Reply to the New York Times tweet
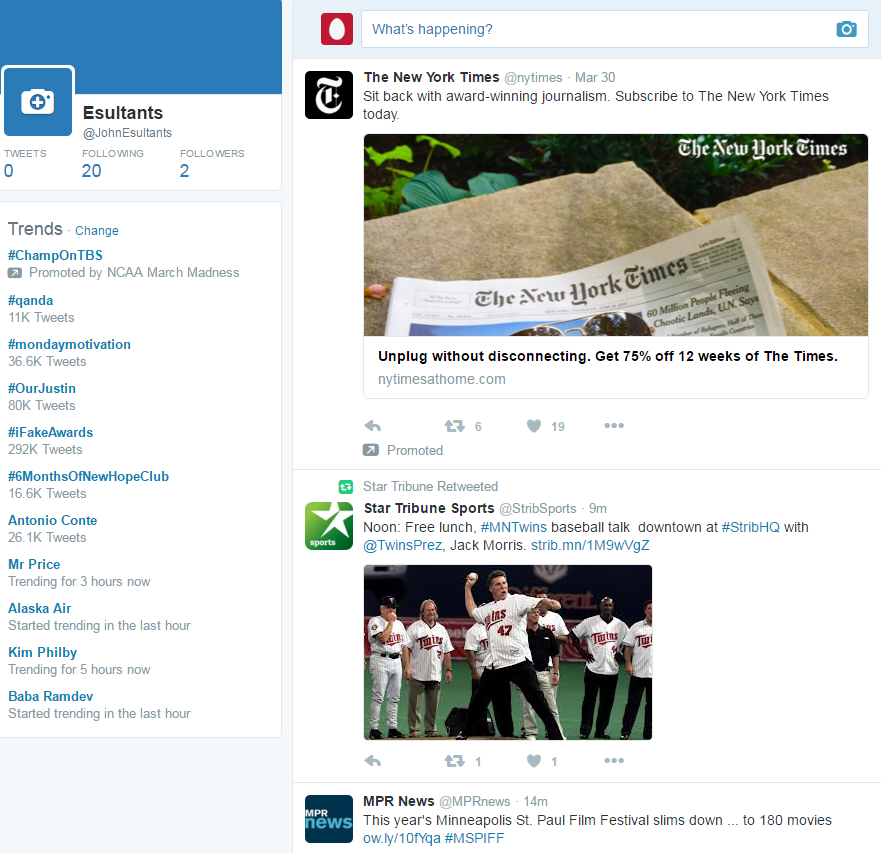This screenshot has width=881, height=862. pos(373,426)
